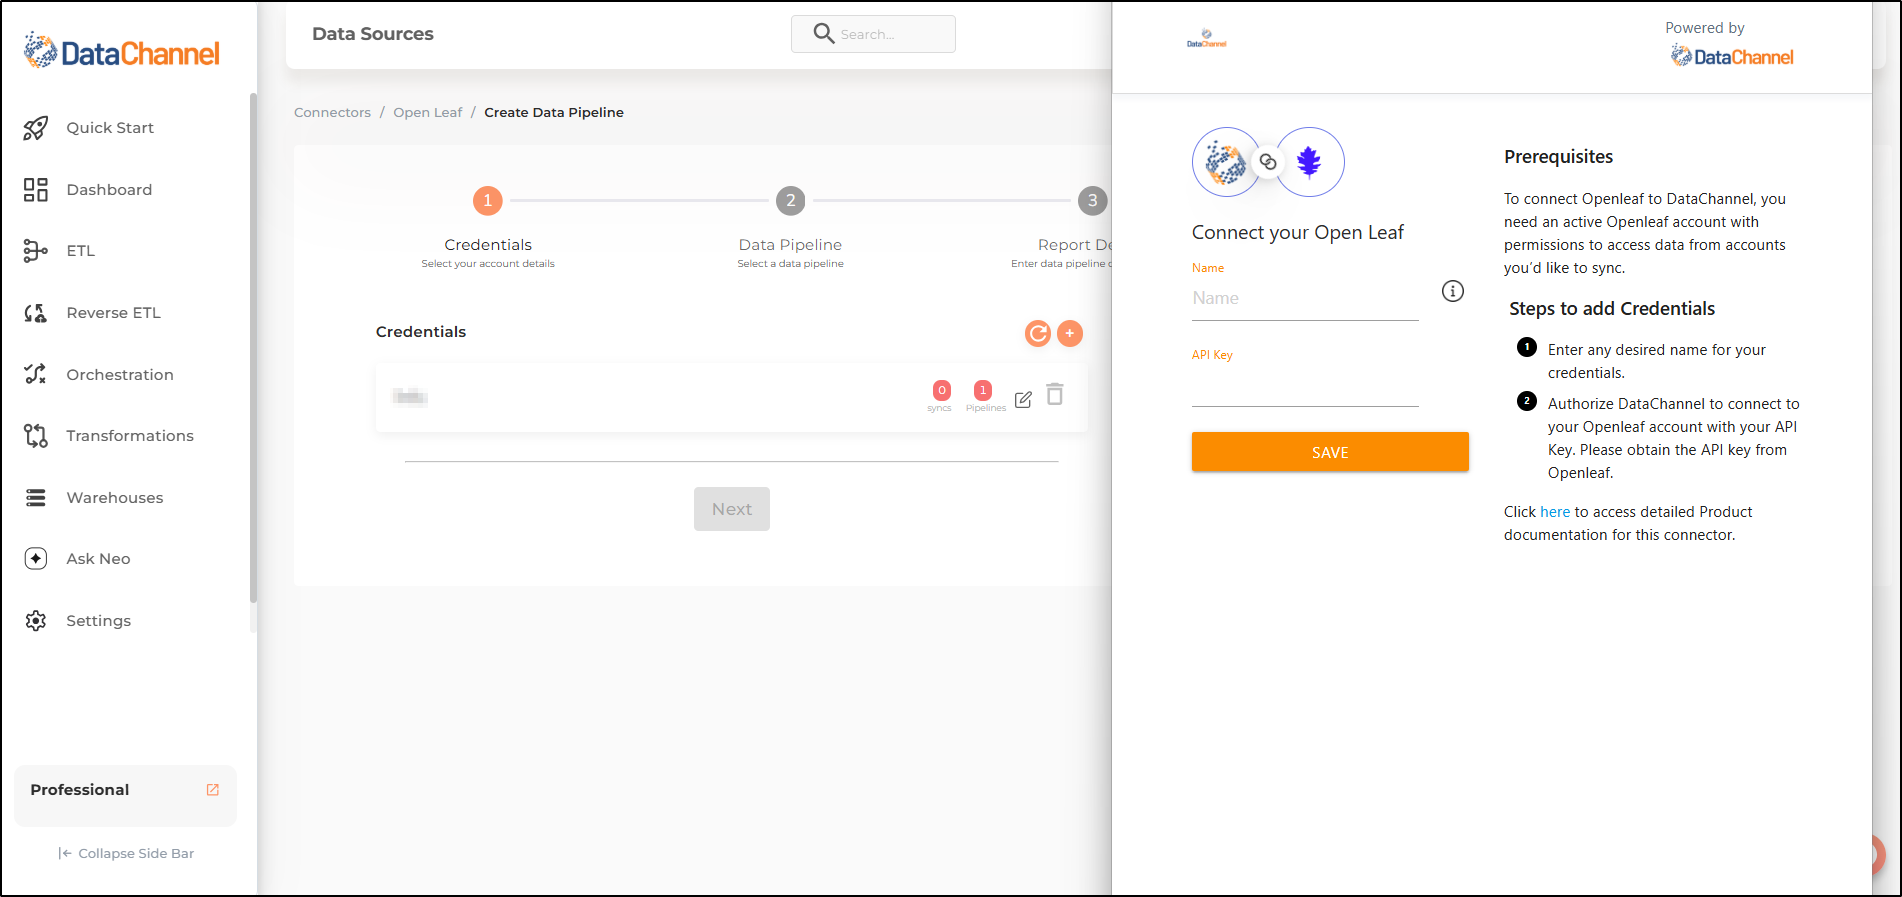Click the Professional plan label

pos(80,790)
